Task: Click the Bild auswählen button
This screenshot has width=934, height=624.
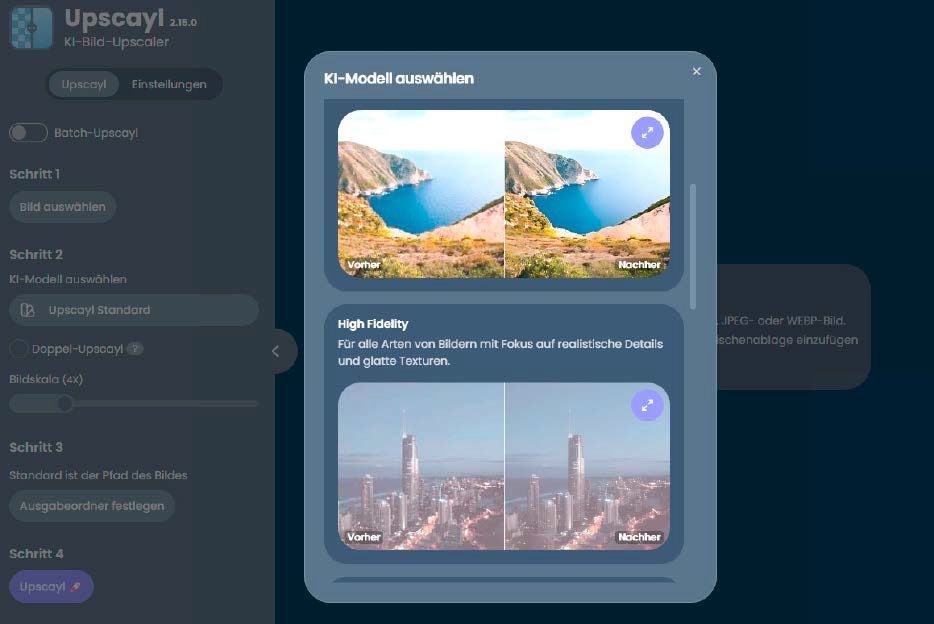Action: click(x=63, y=207)
